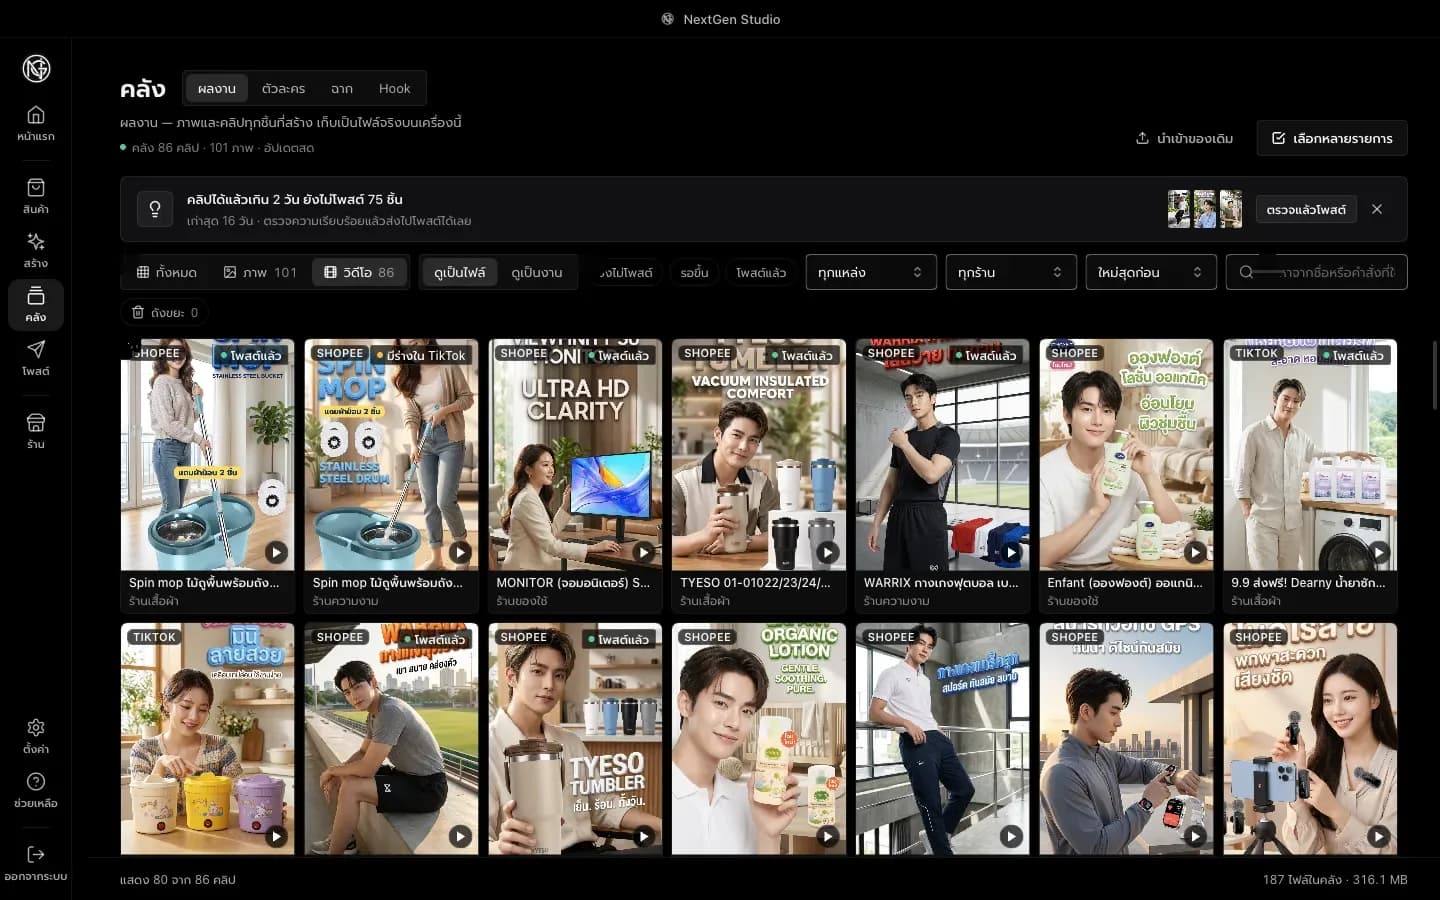
Task: Click นำเข้าของเดิม import button
Action: 1185,138
